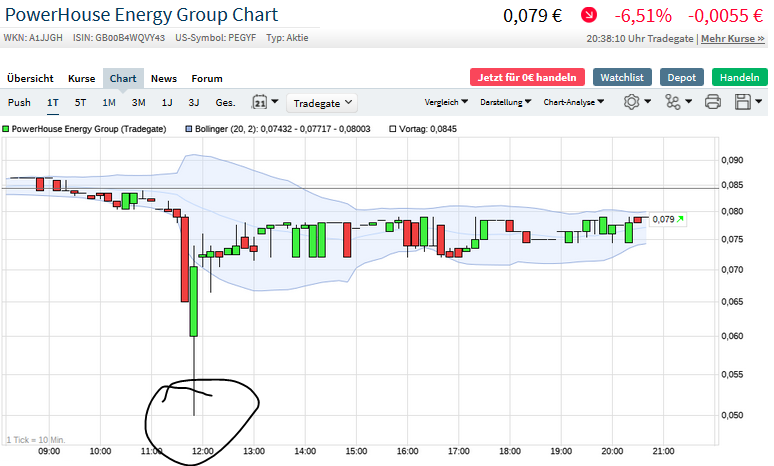
Task: Expand the Chart-Analyse dropdown
Action: pos(574,102)
